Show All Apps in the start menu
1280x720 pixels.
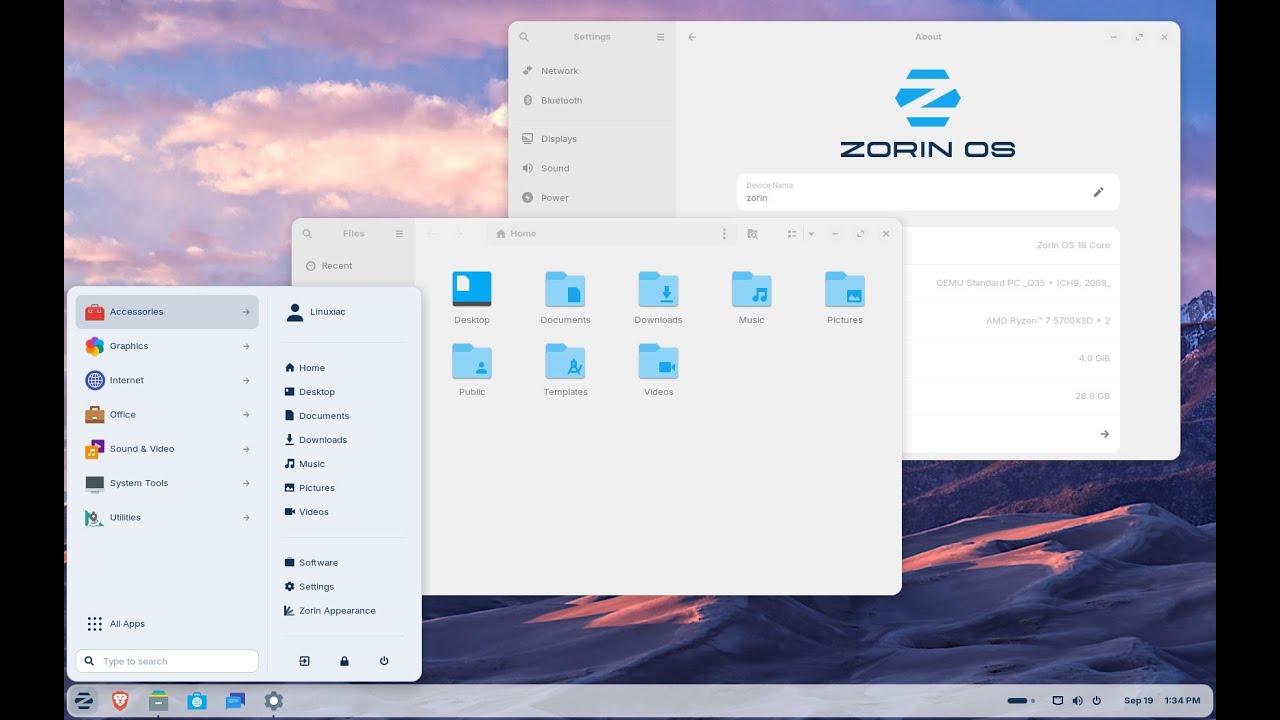tap(116, 624)
